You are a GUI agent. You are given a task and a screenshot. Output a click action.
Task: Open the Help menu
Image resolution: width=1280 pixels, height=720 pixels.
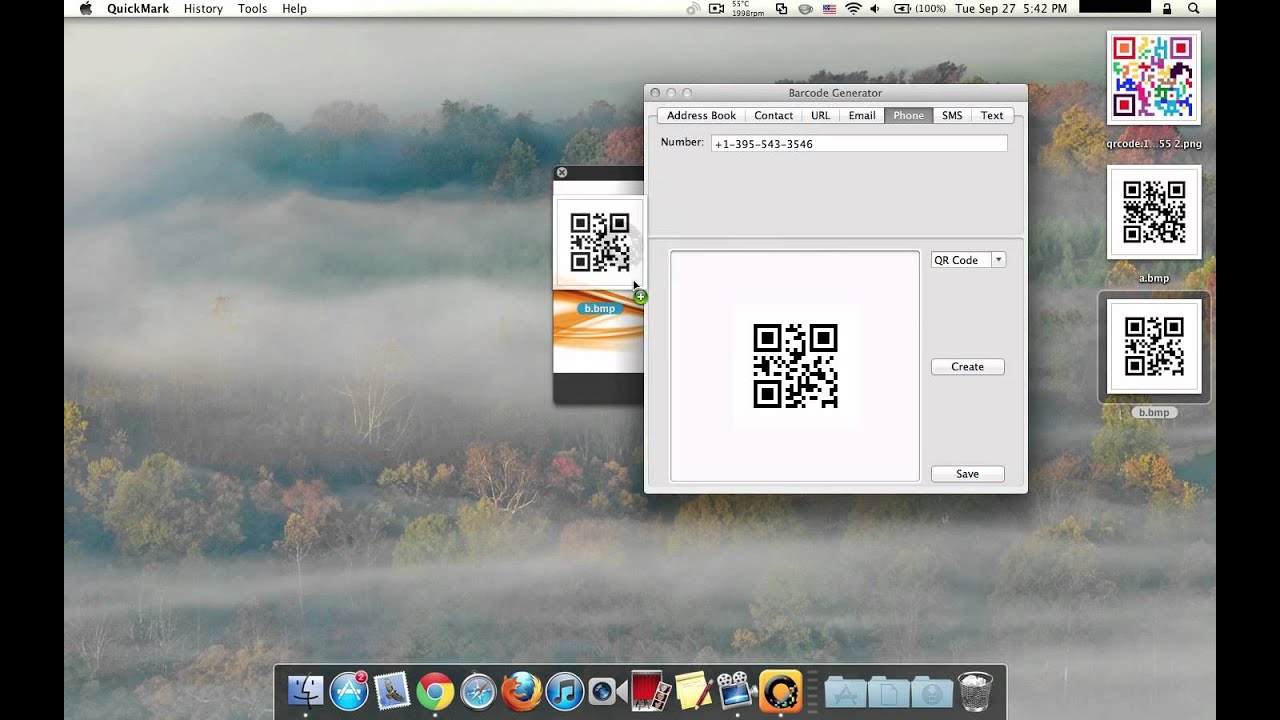tap(294, 8)
